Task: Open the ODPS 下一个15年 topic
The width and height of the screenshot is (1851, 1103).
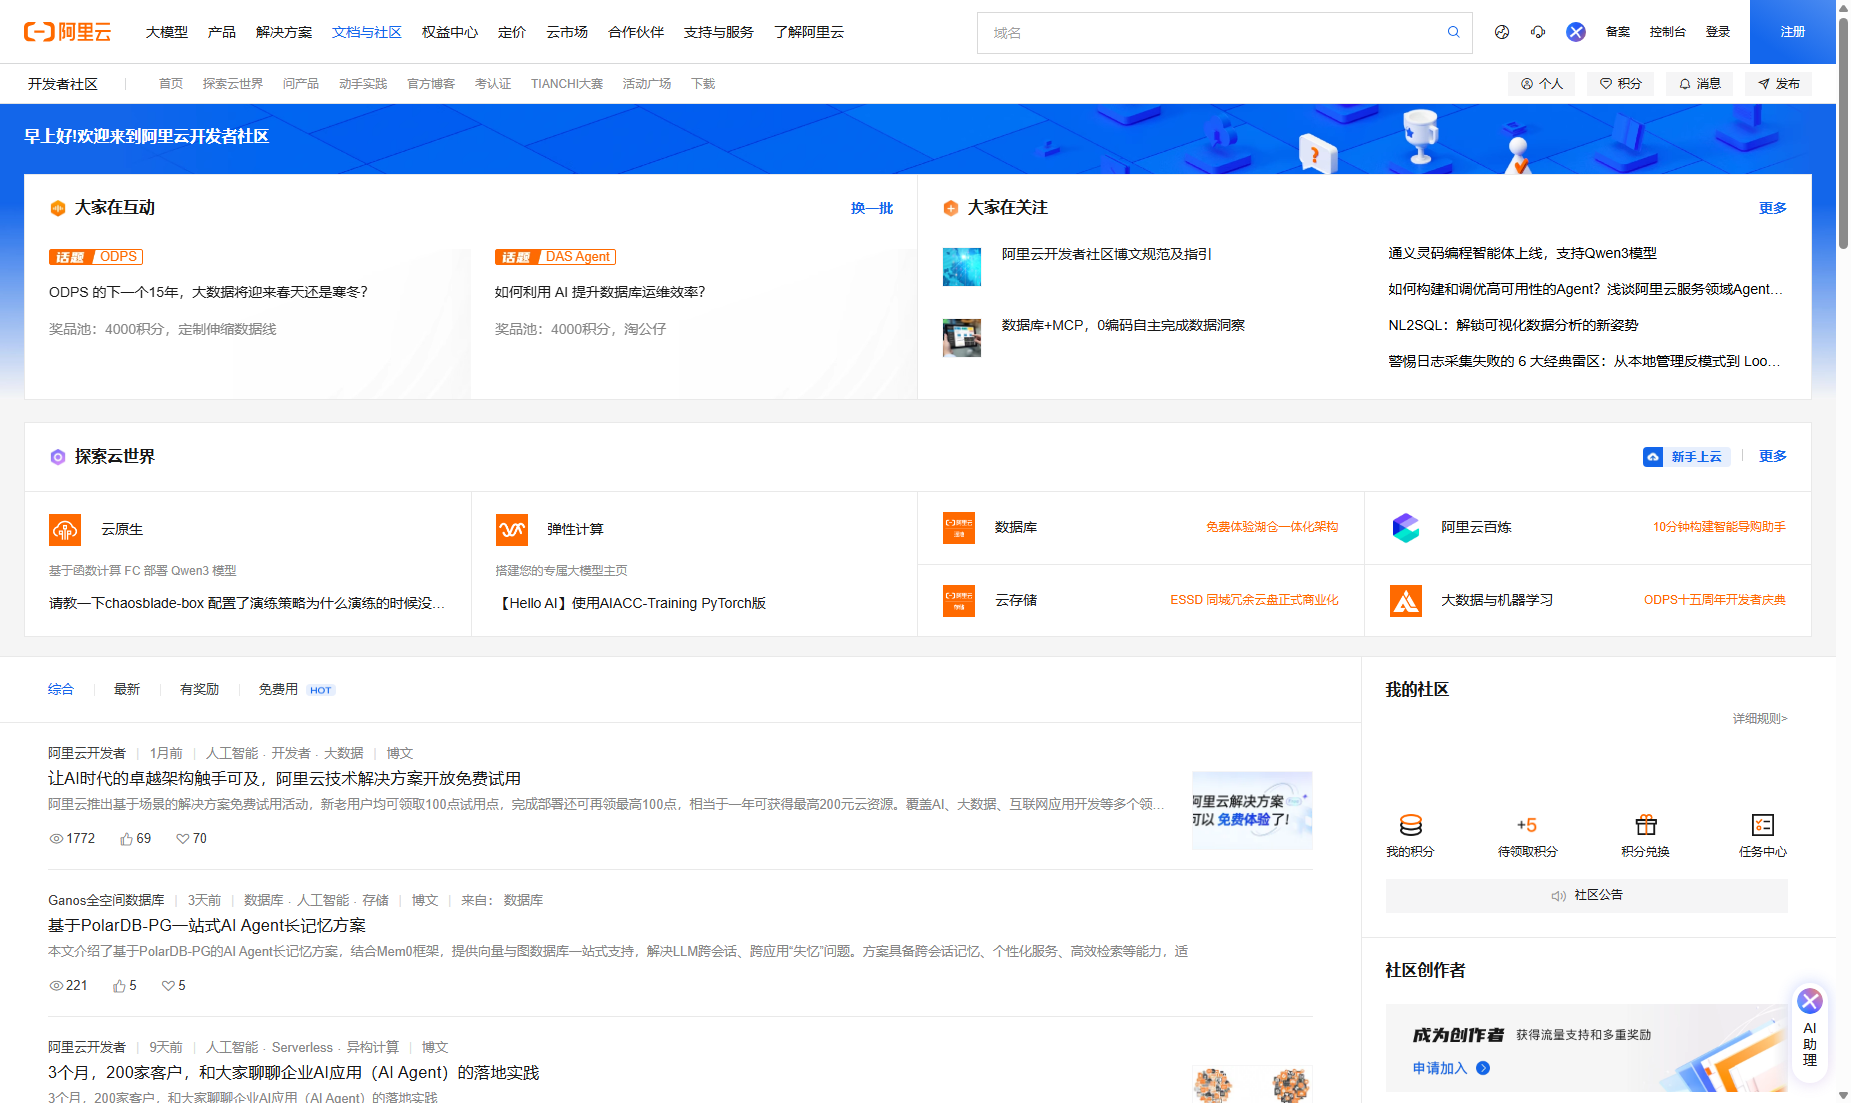Action: (x=208, y=292)
